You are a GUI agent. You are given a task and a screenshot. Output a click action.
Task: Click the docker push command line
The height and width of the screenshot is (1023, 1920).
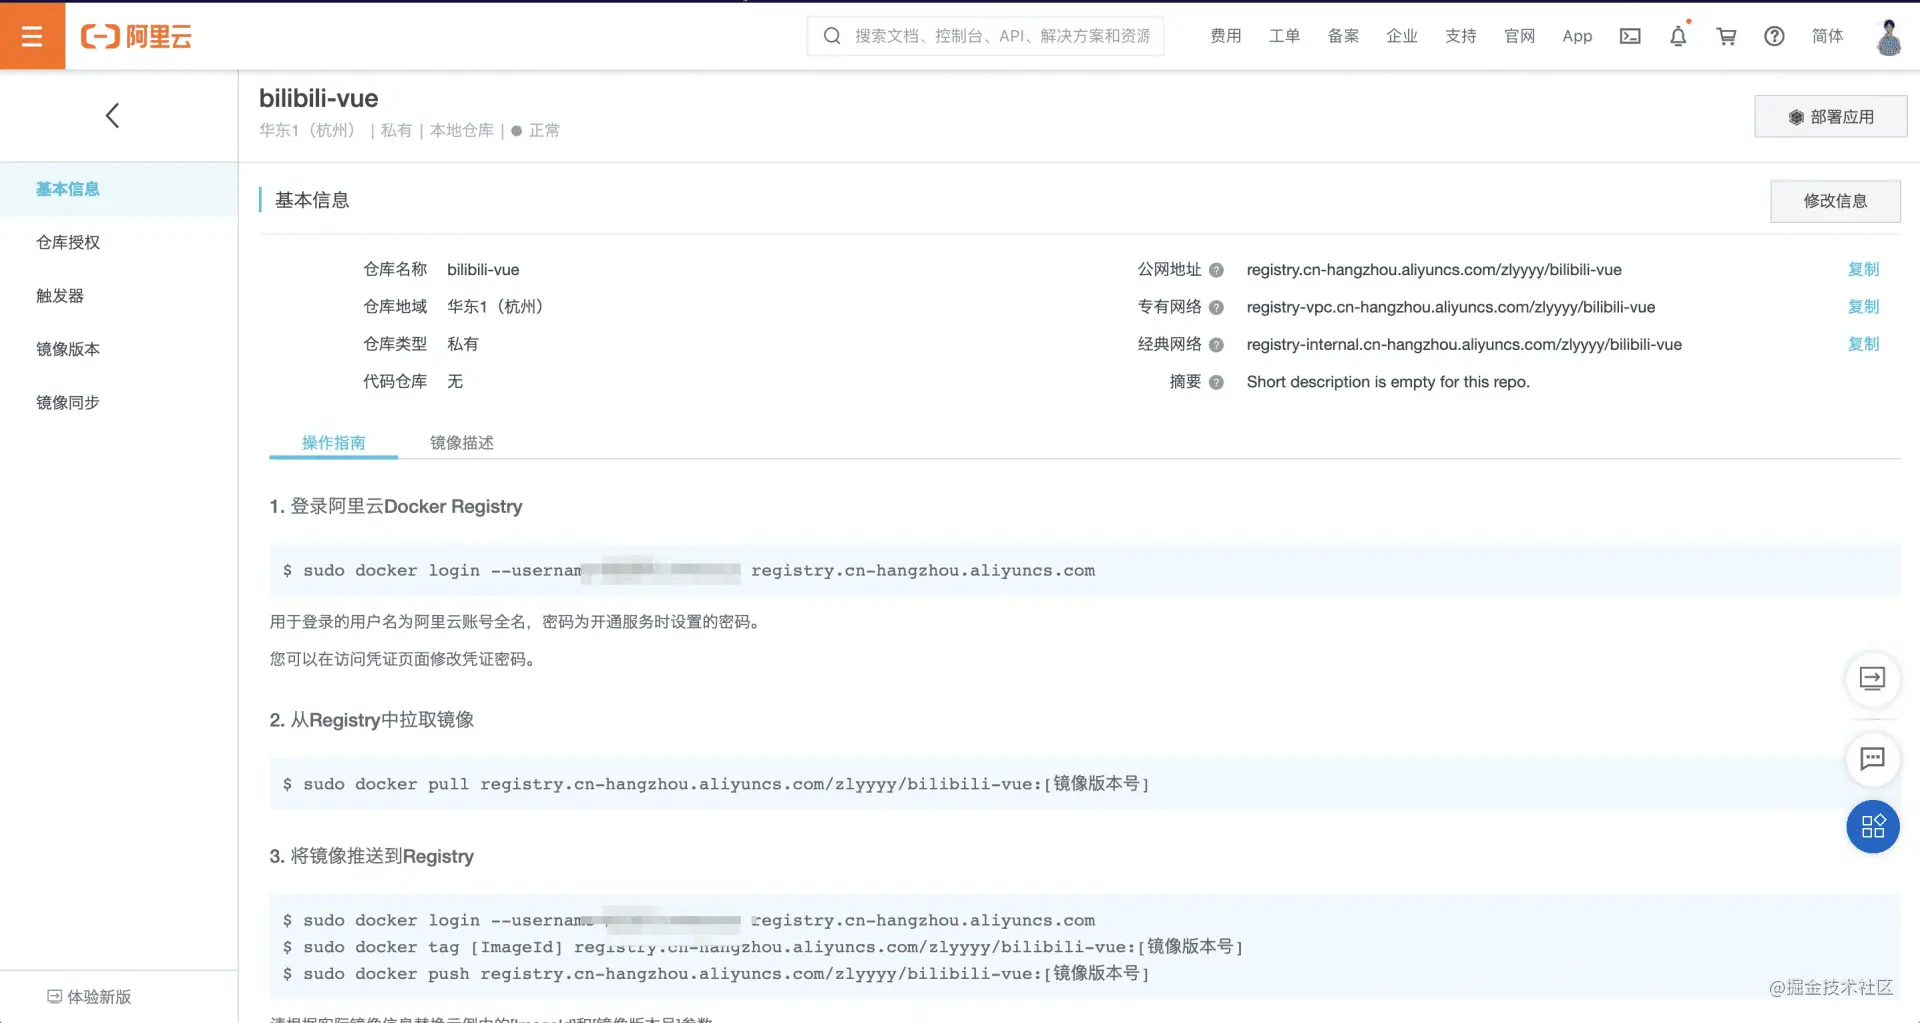pyautogui.click(x=716, y=974)
